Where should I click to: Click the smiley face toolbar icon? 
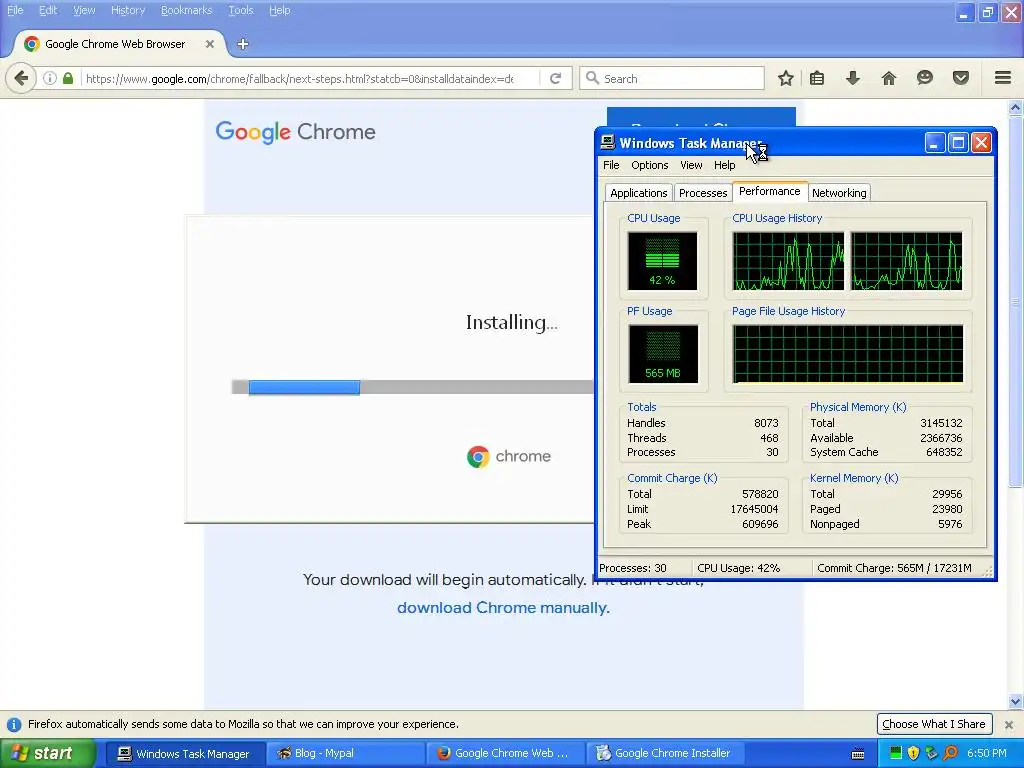pos(925,78)
